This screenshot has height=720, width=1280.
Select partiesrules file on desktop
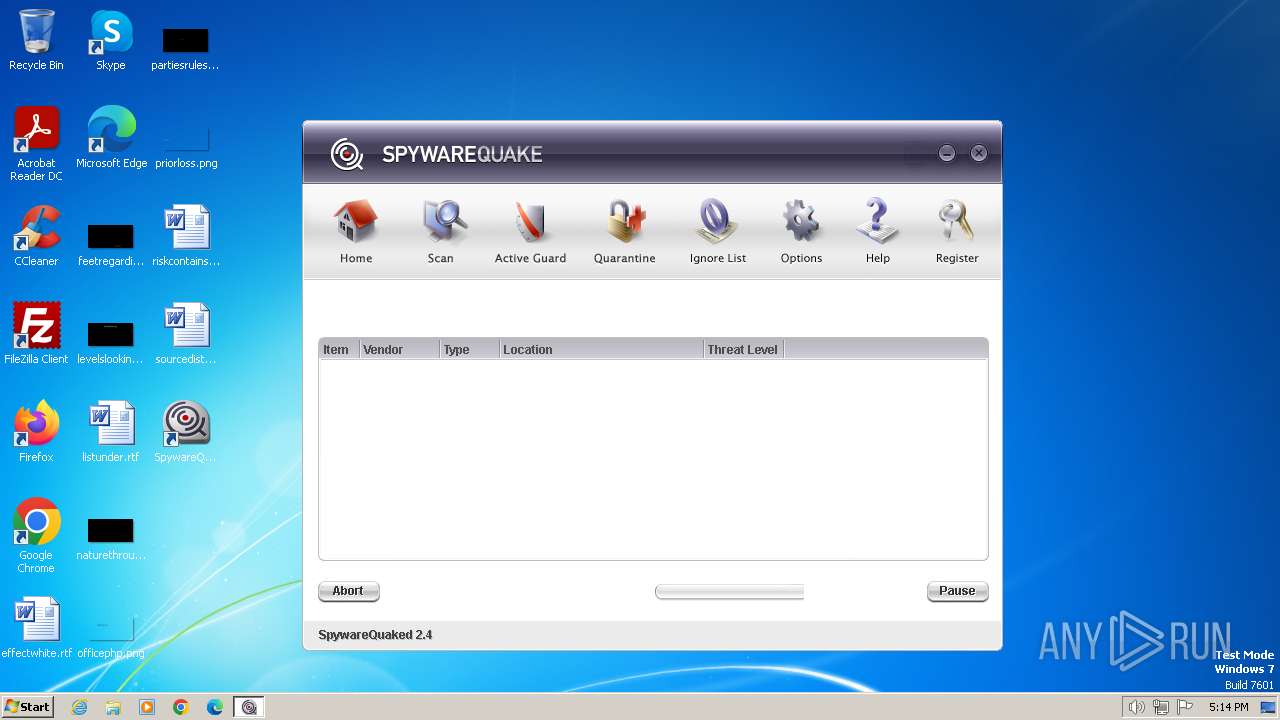(x=185, y=47)
